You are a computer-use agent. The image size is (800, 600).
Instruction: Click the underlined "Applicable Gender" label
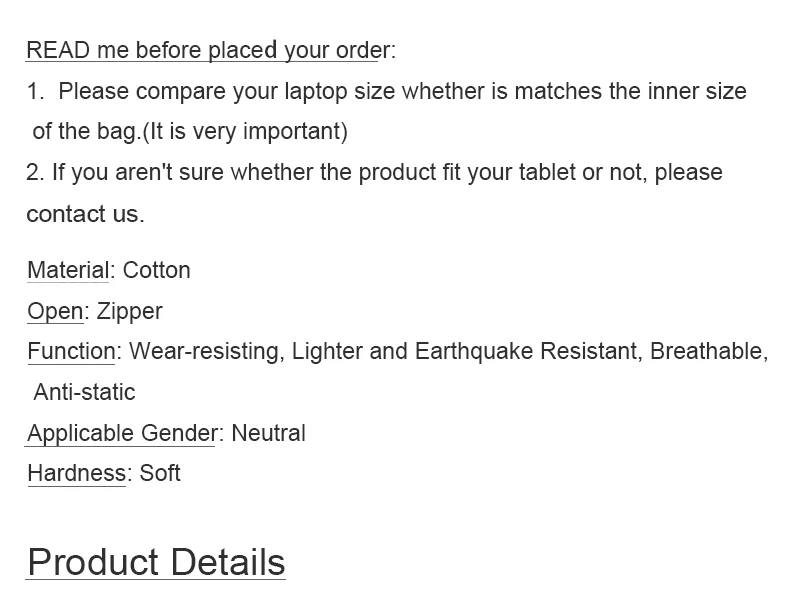122,433
